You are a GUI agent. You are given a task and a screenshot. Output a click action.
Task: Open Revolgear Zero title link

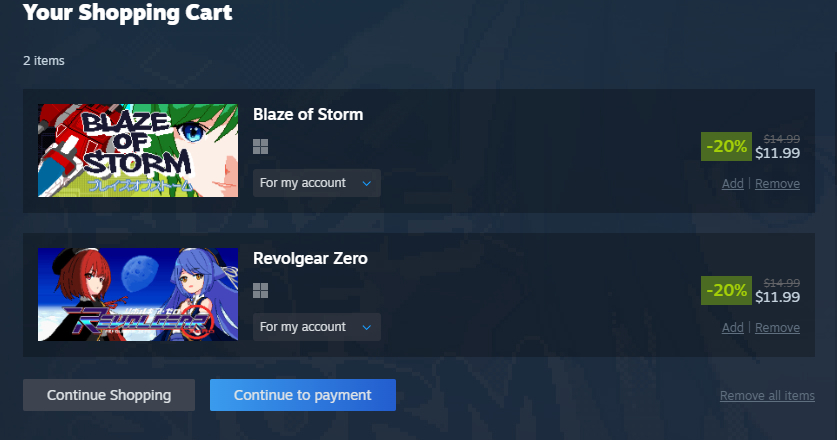[310, 258]
